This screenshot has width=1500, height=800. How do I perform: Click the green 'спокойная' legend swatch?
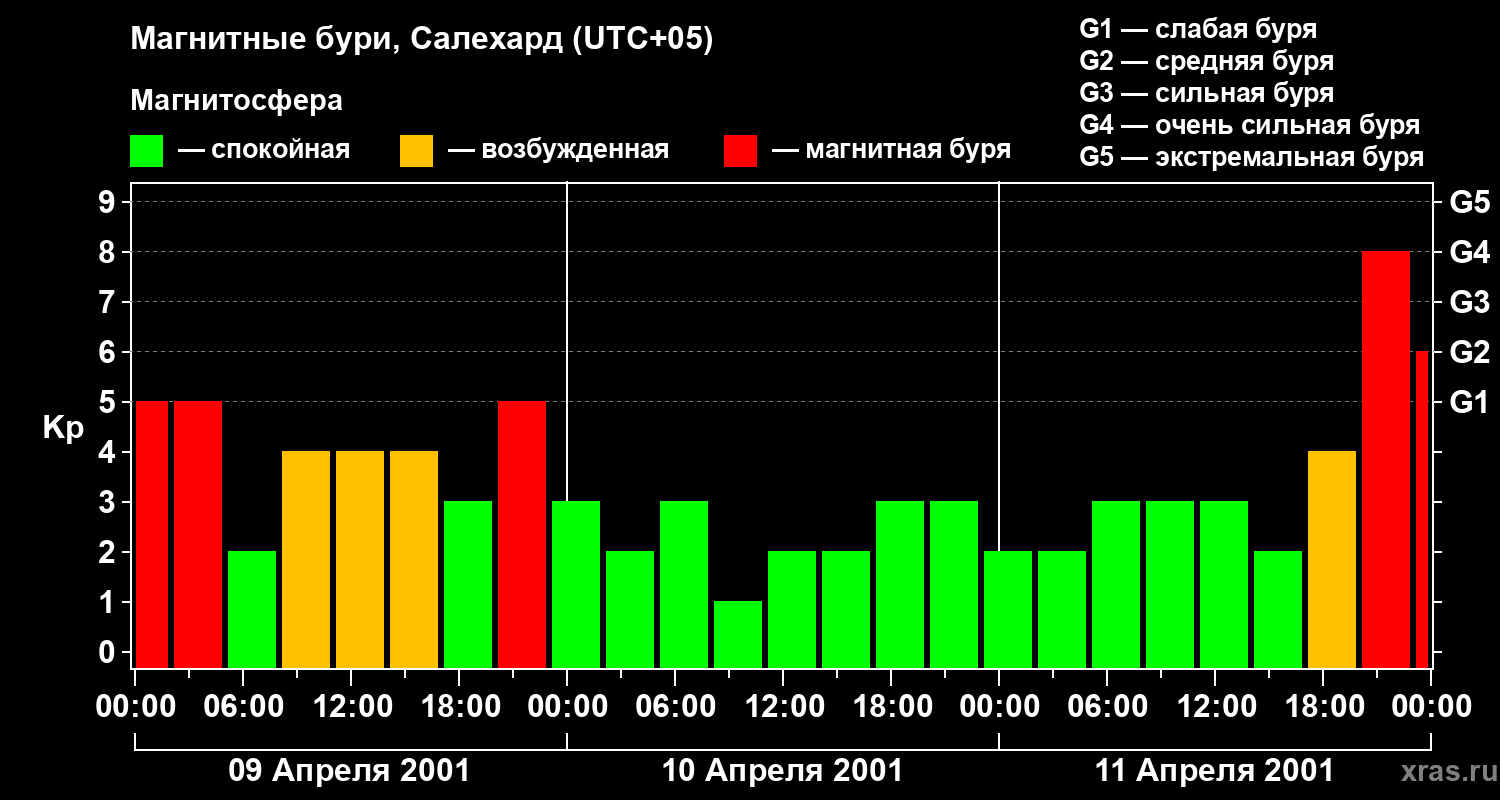(x=146, y=151)
